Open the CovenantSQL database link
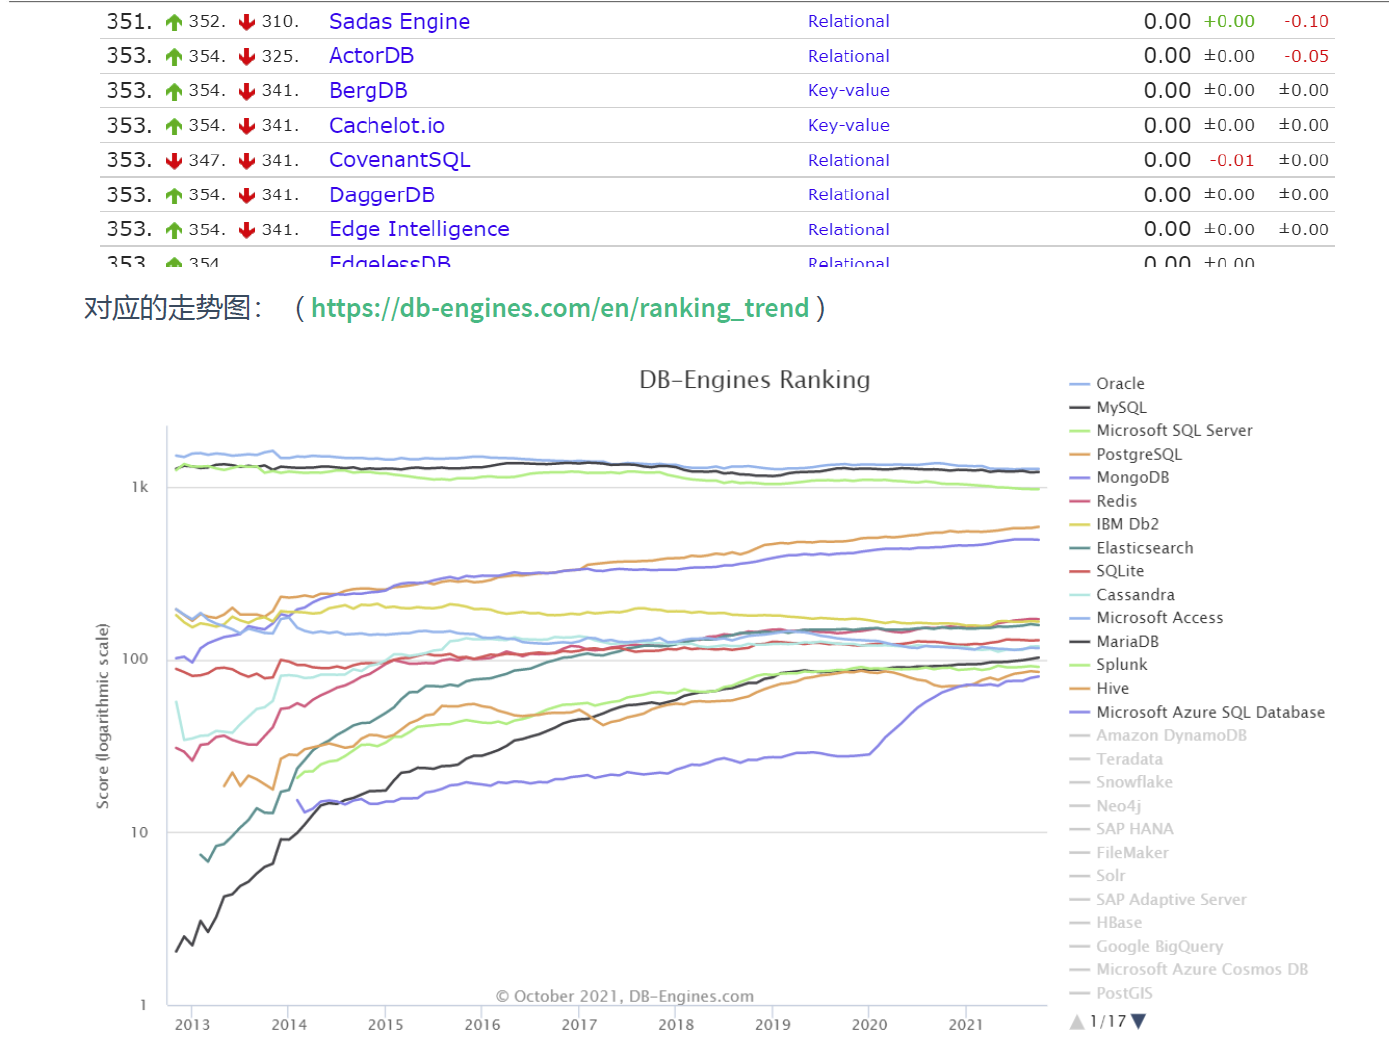 tap(399, 160)
